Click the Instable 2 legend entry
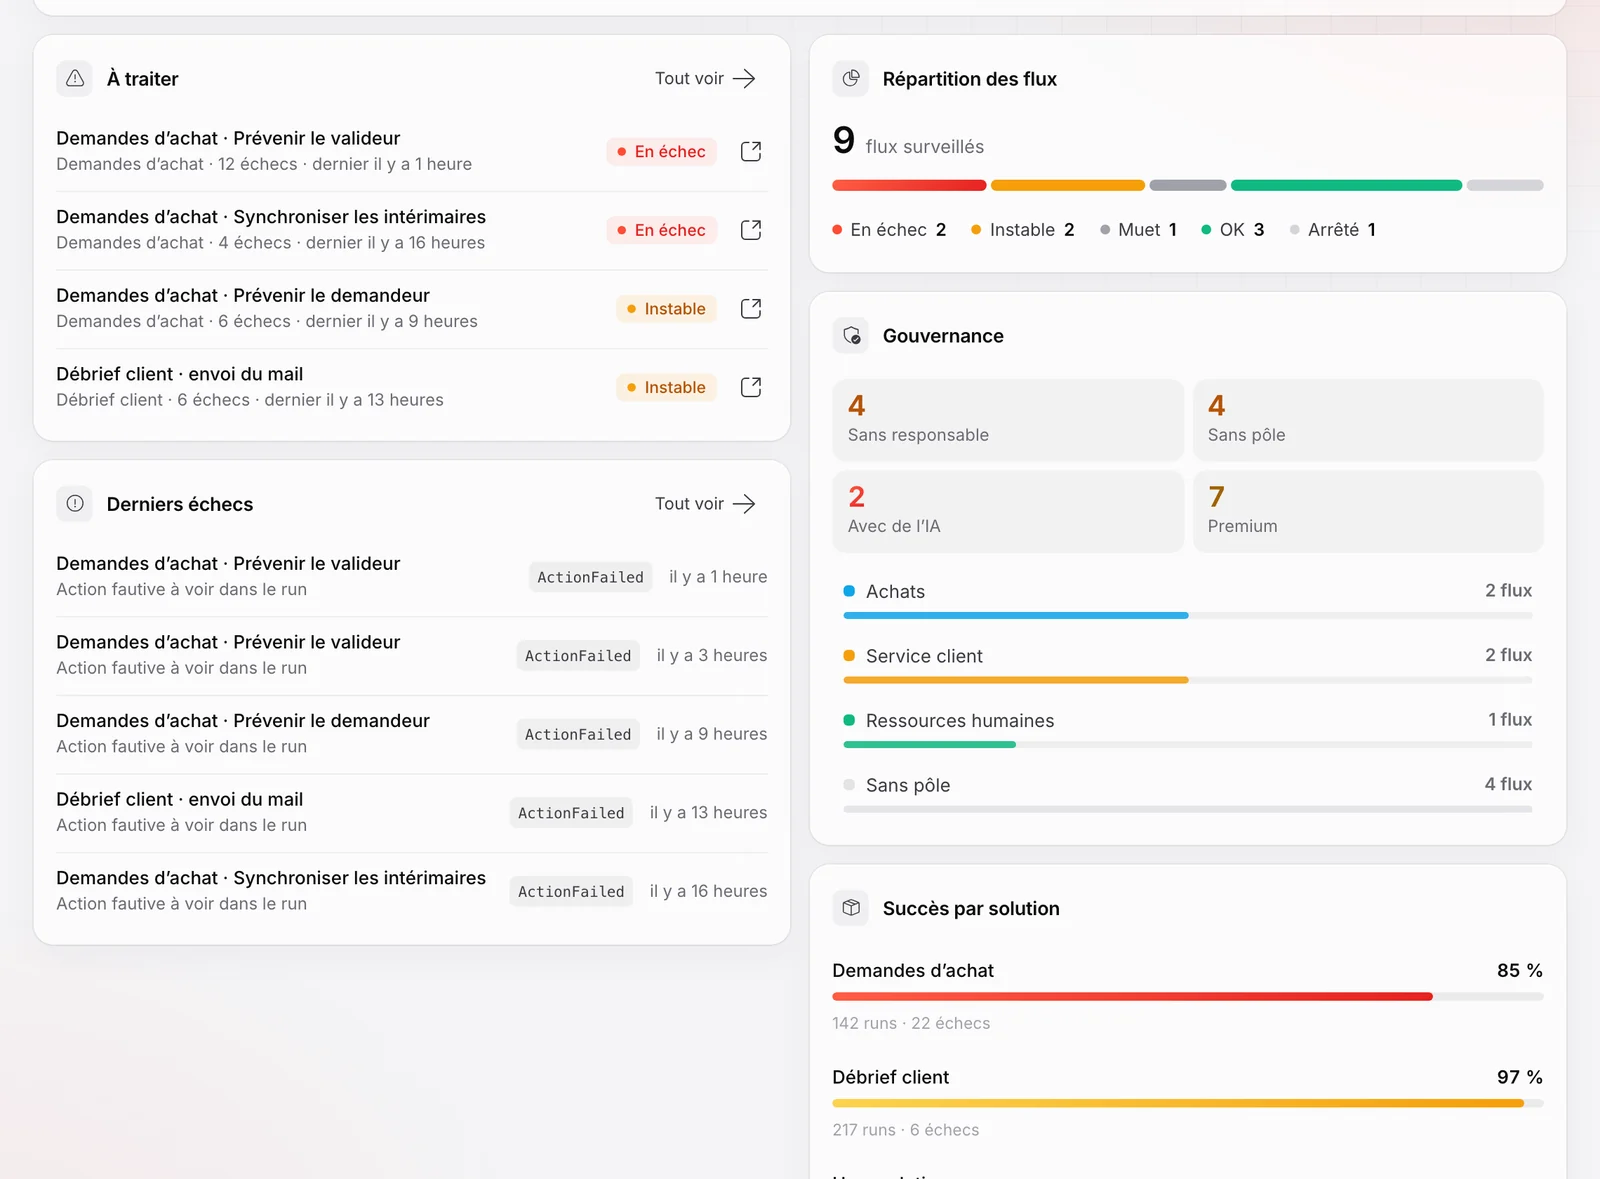The height and width of the screenshot is (1179, 1600). tap(1023, 230)
